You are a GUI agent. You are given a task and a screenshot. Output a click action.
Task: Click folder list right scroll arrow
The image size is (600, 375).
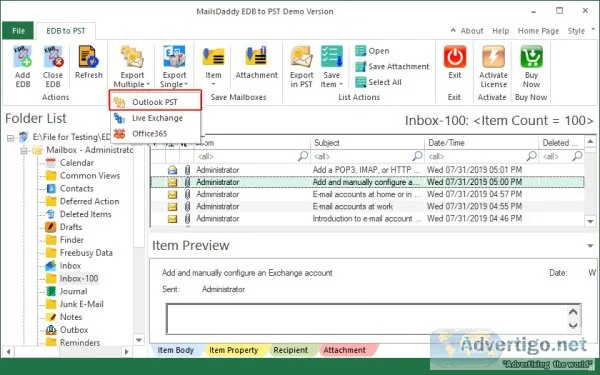coord(127,351)
